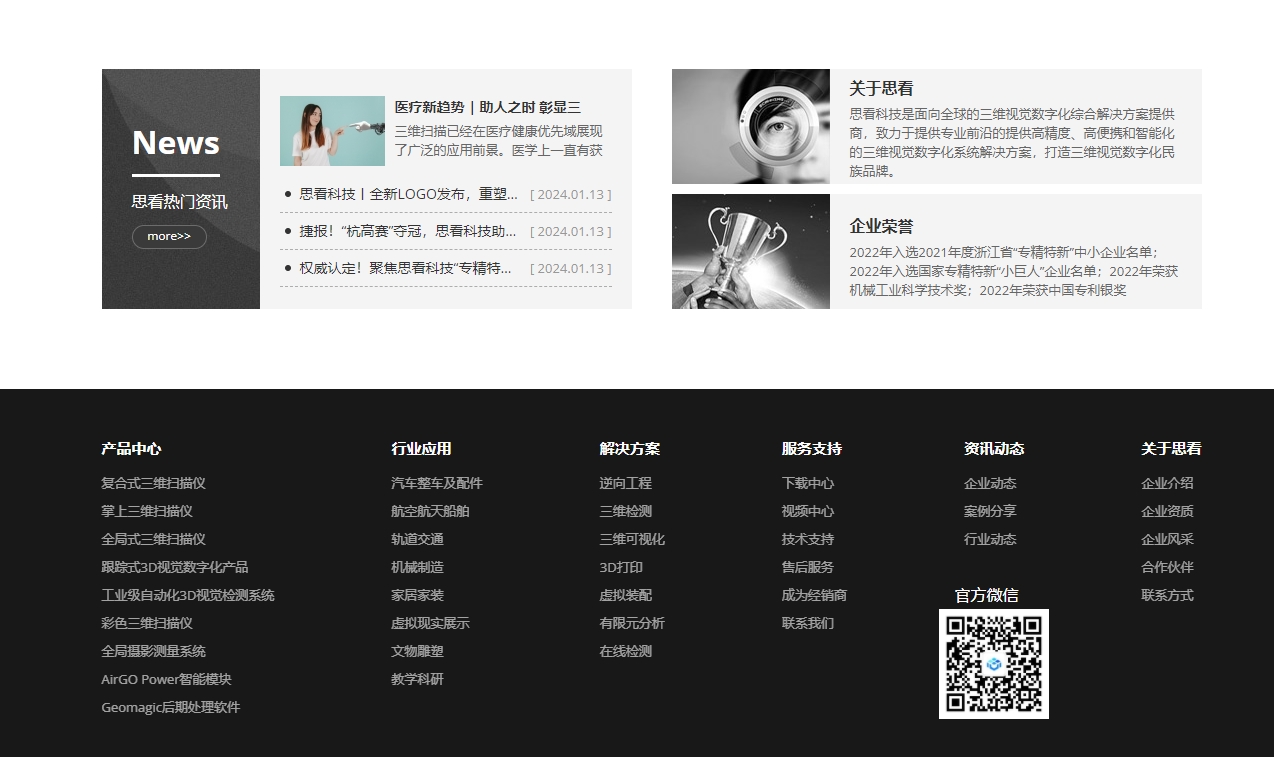The image size is (1274, 757).
Task: Click the official WeChat QR code
Action: 993,664
